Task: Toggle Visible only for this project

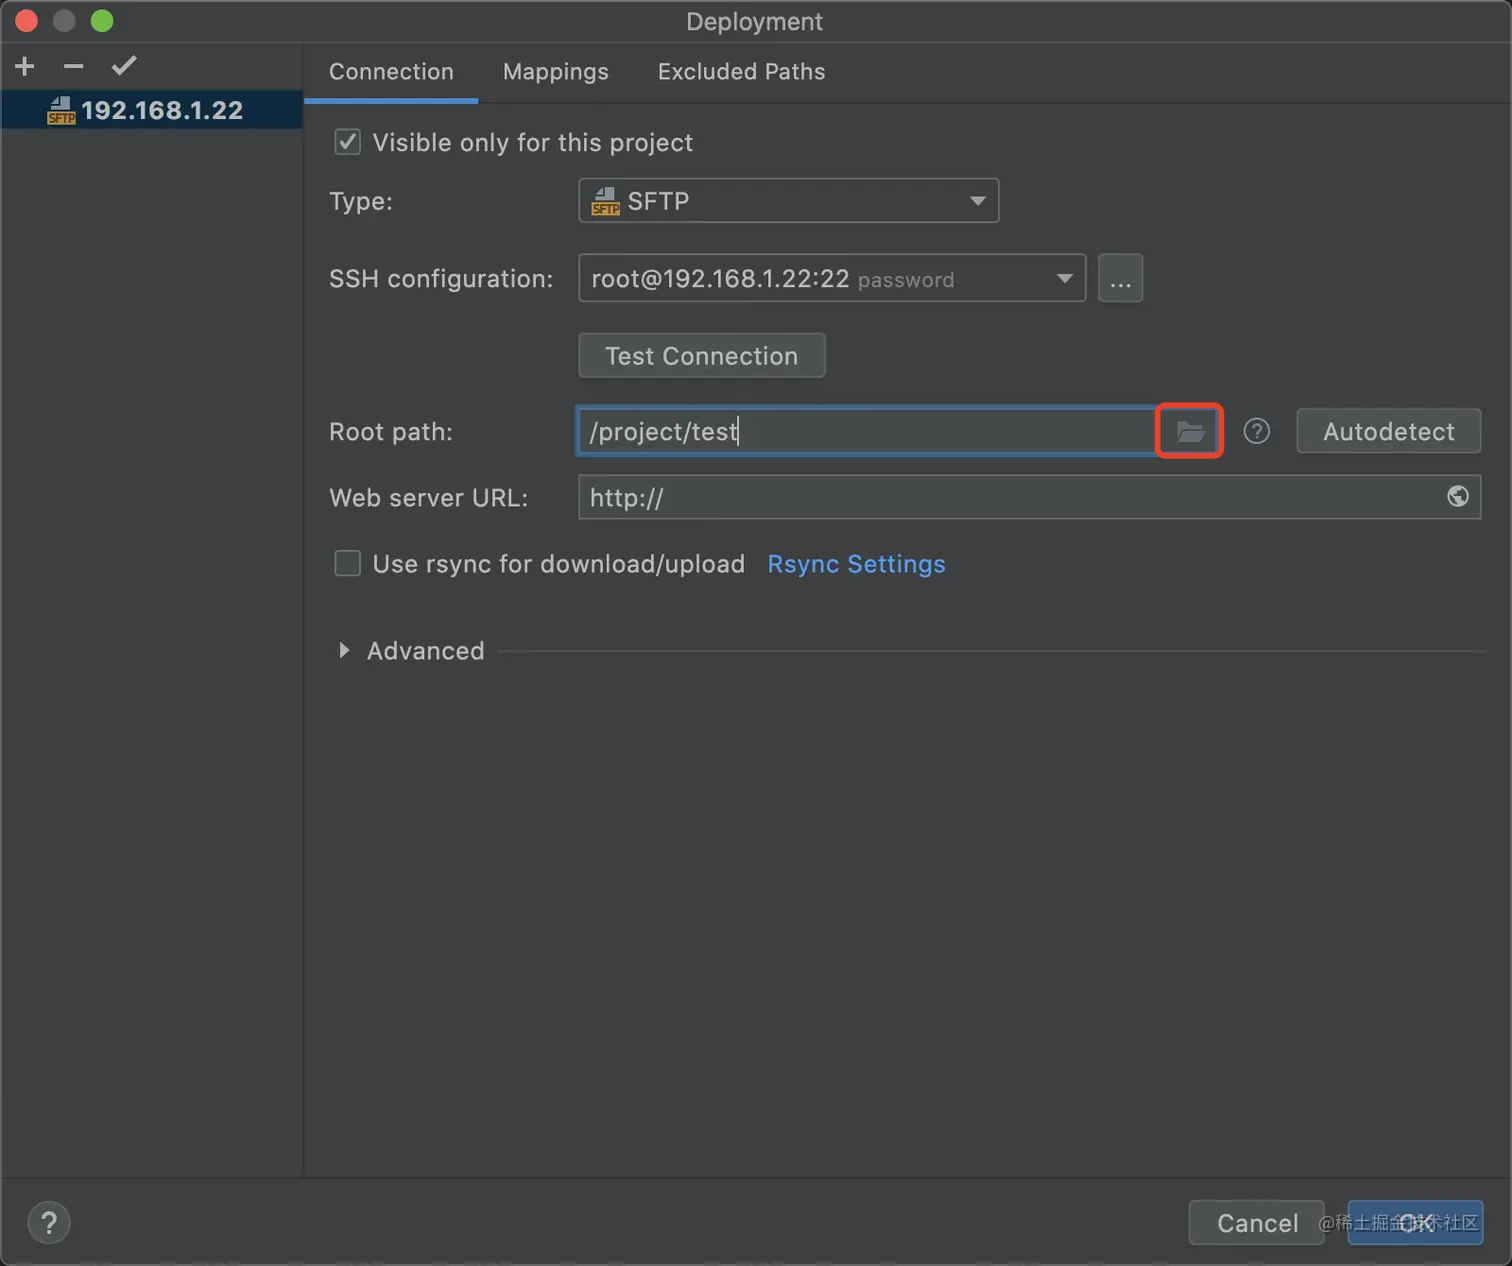Action: click(x=347, y=142)
